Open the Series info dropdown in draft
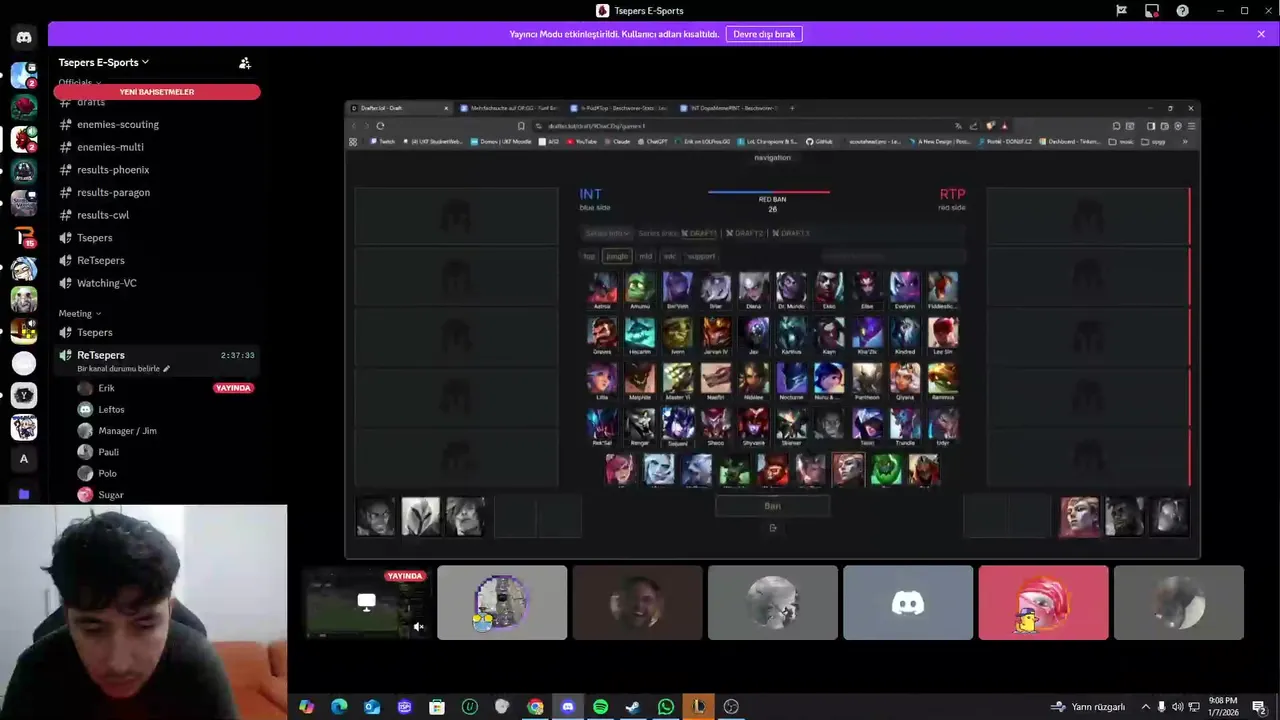This screenshot has width=1280, height=720. click(607, 233)
